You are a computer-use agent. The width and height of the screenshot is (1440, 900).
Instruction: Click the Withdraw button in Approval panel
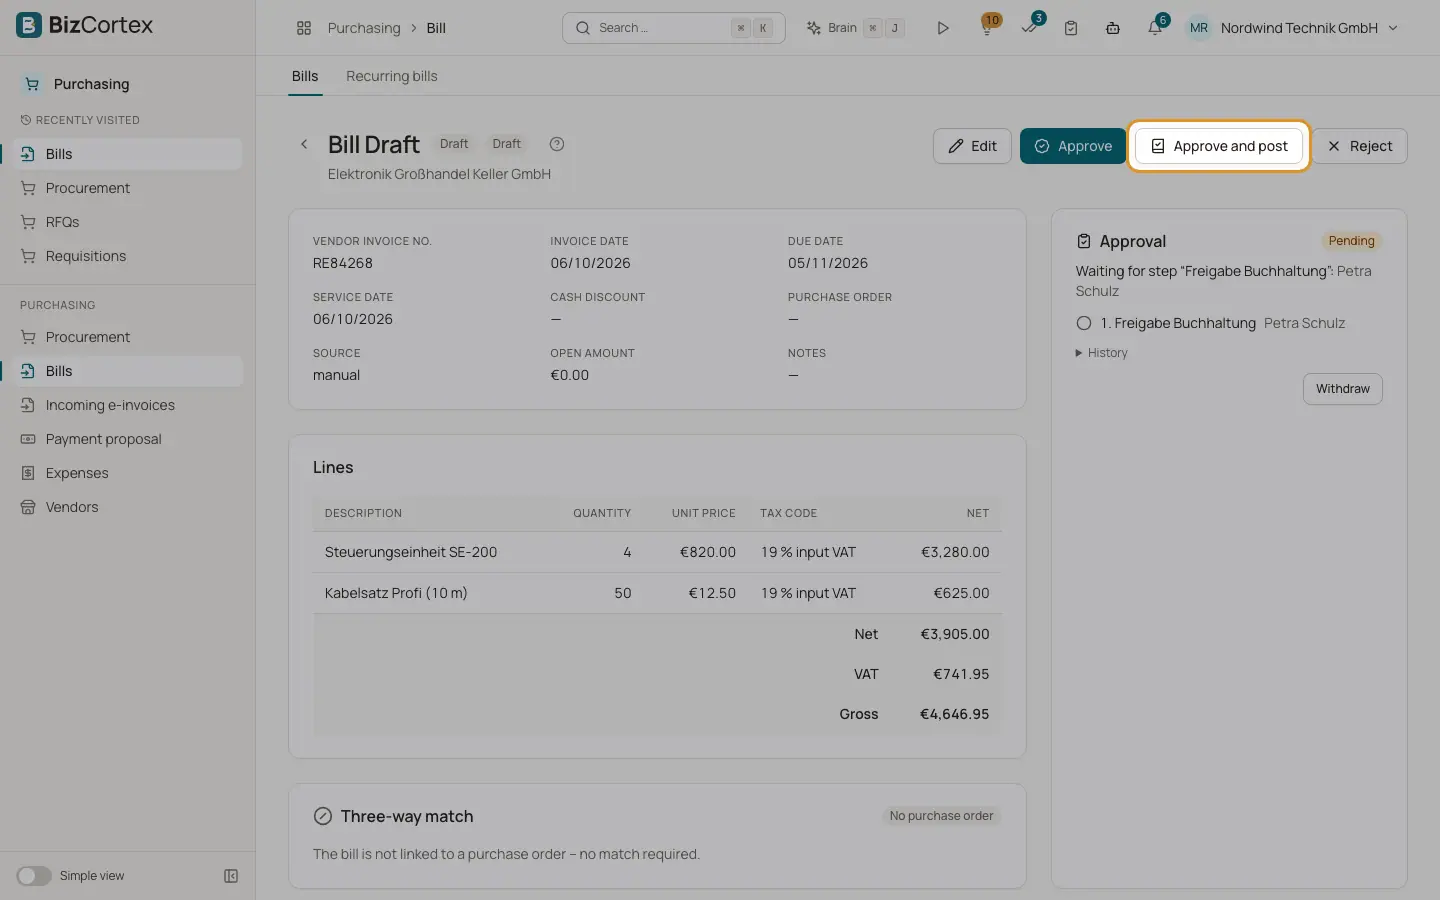1342,389
